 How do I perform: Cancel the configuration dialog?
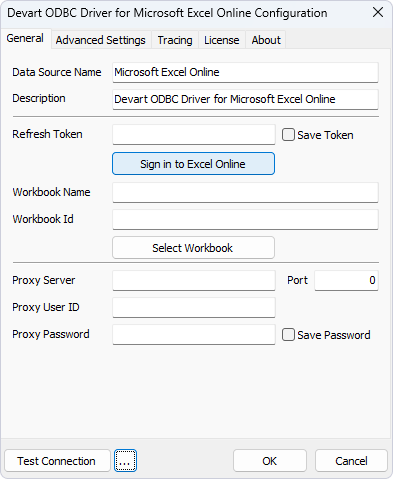351,461
